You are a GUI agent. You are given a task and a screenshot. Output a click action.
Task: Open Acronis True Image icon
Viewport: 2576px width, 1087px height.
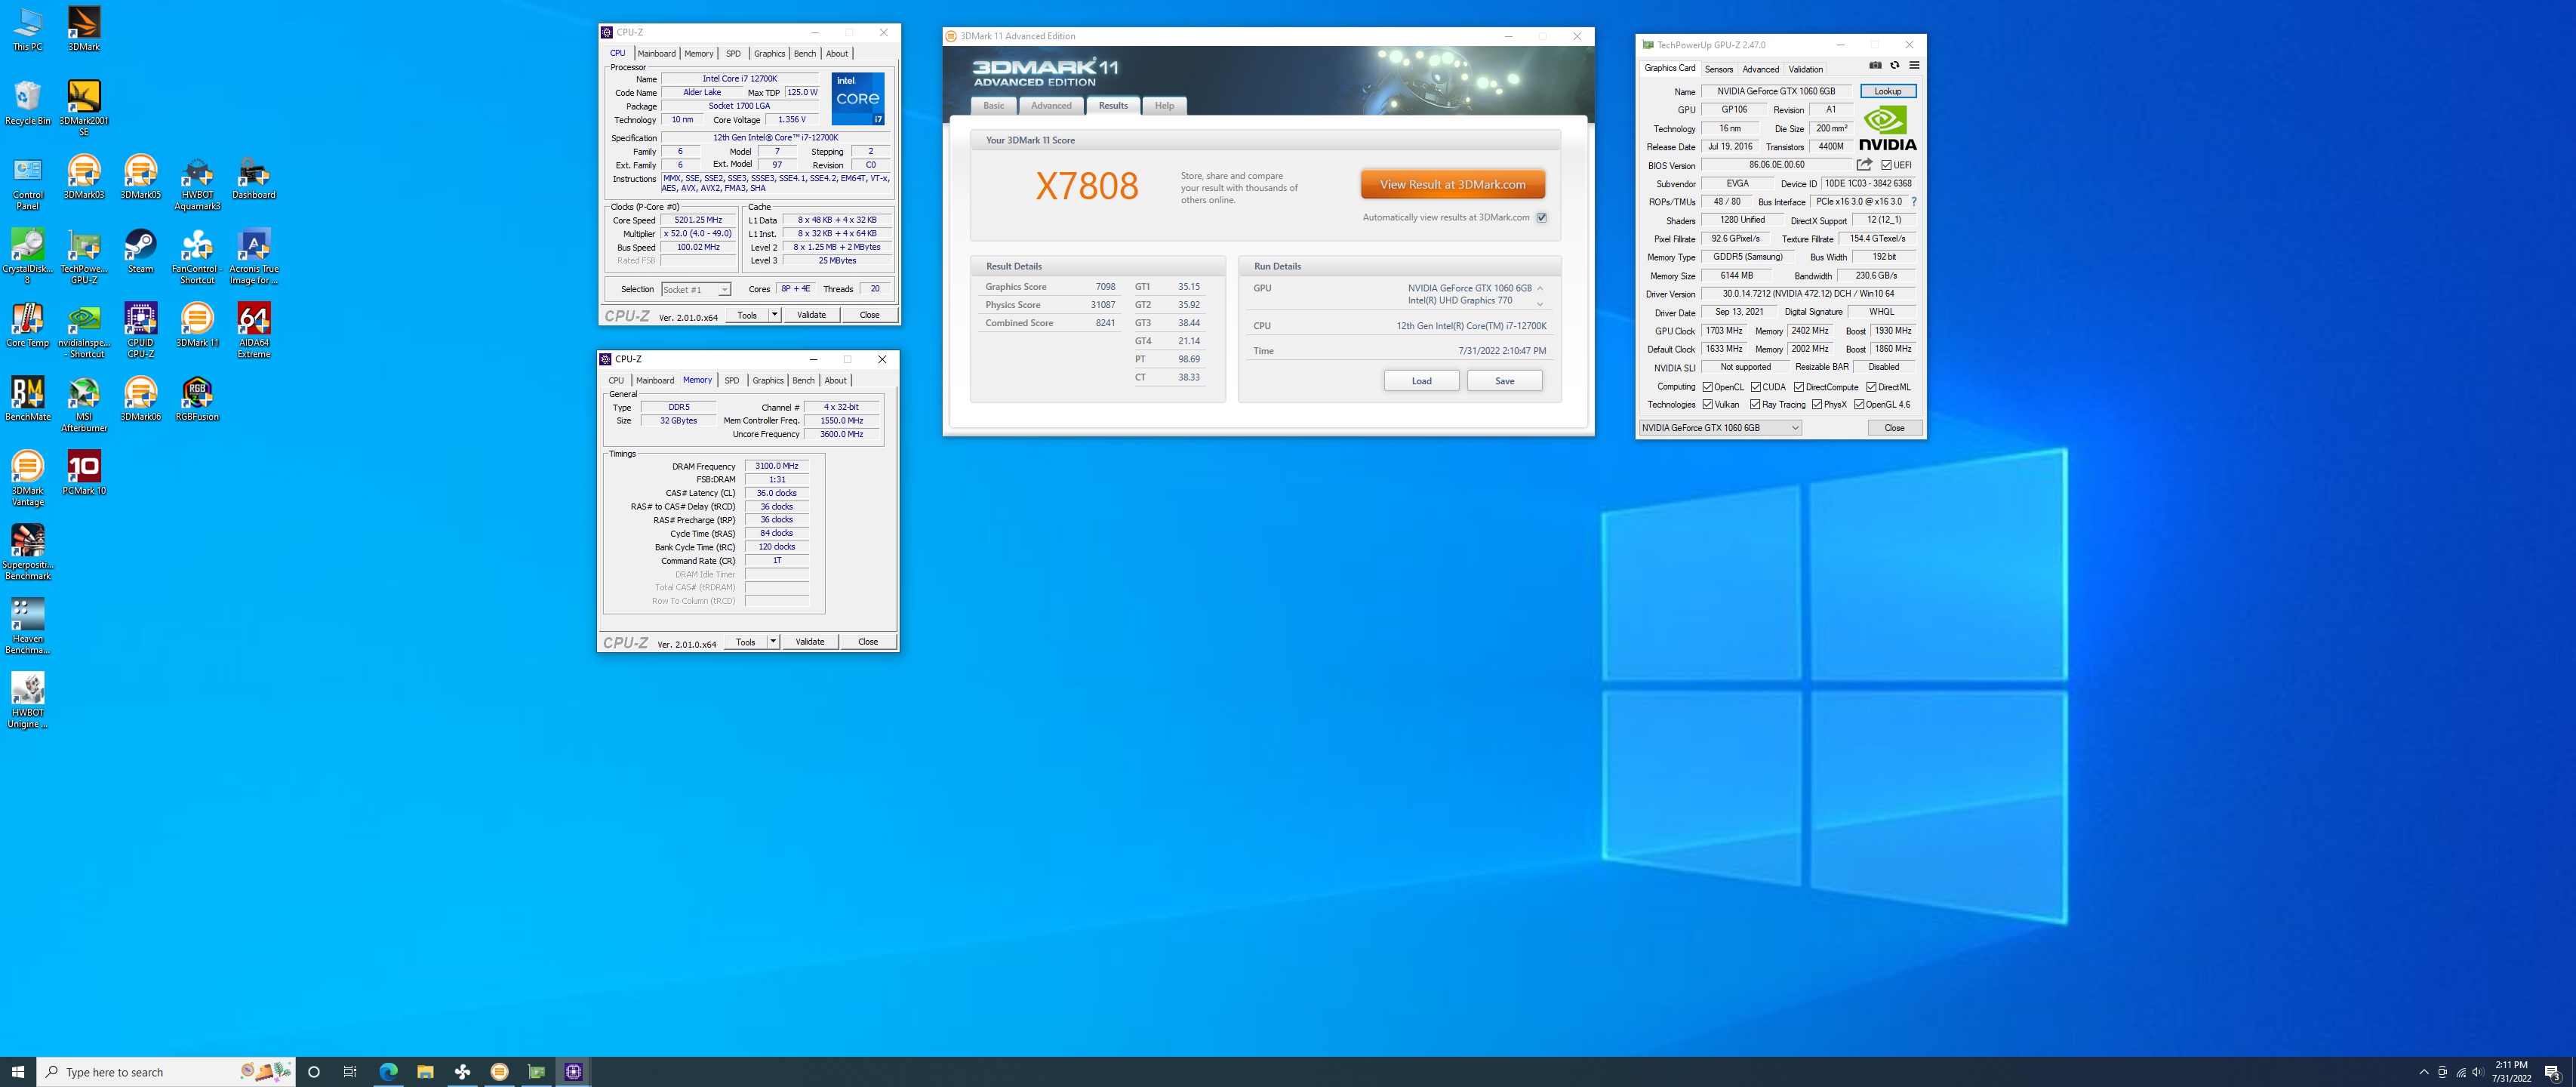[254, 256]
